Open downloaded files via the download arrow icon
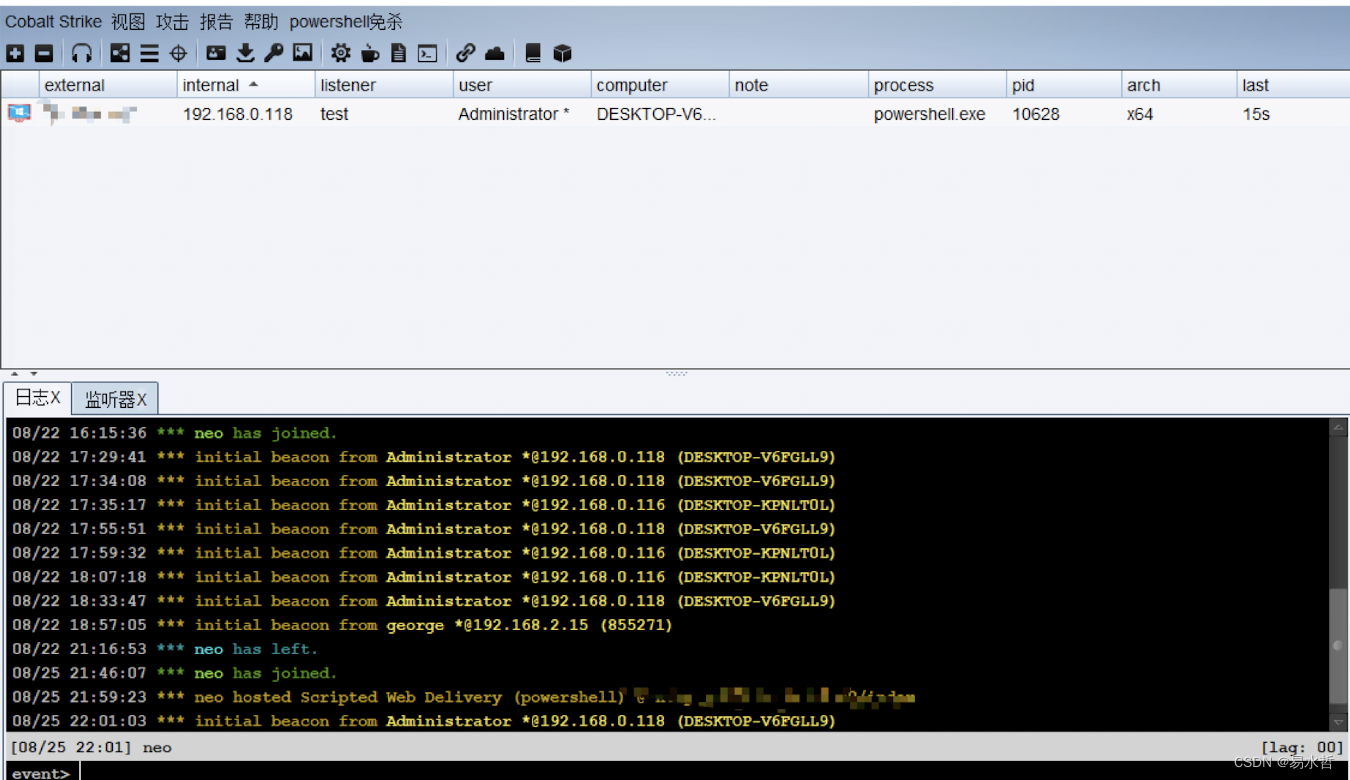 245,53
